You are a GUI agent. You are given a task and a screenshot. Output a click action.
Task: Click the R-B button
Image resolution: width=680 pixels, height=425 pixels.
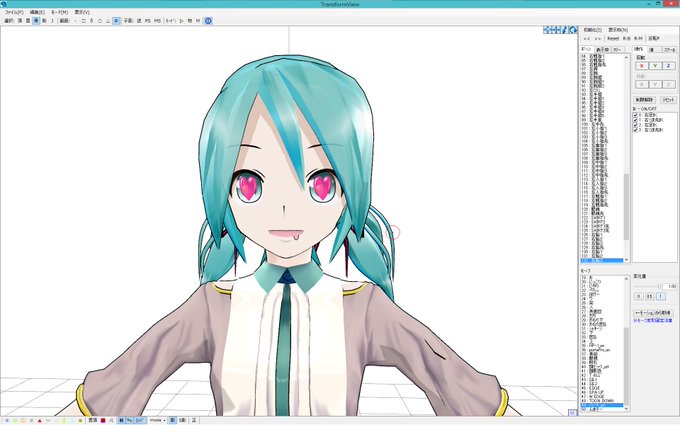point(627,39)
